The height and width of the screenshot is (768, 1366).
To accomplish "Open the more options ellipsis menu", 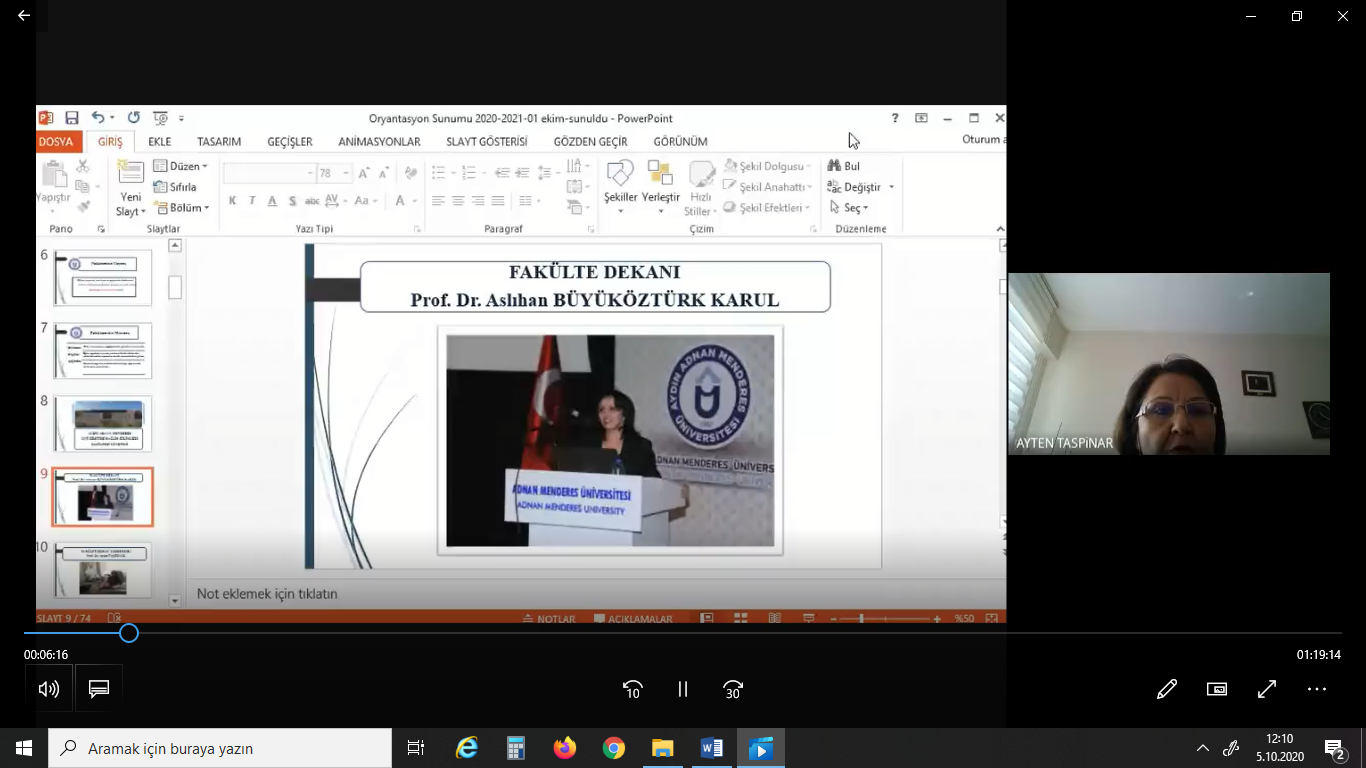I will 1317,689.
